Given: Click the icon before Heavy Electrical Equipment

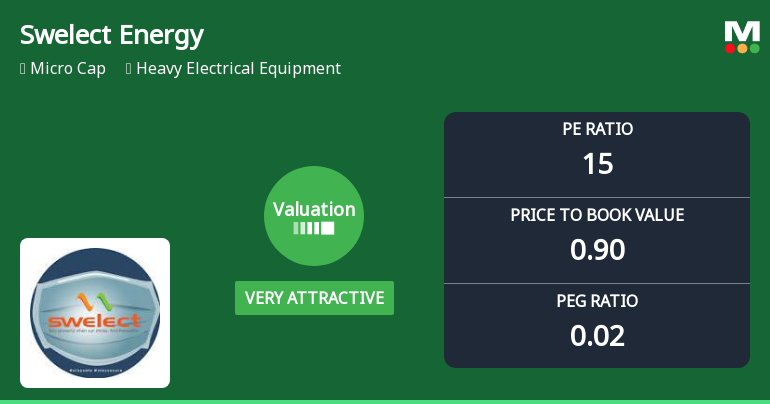Looking at the screenshot, I should click(x=129, y=69).
